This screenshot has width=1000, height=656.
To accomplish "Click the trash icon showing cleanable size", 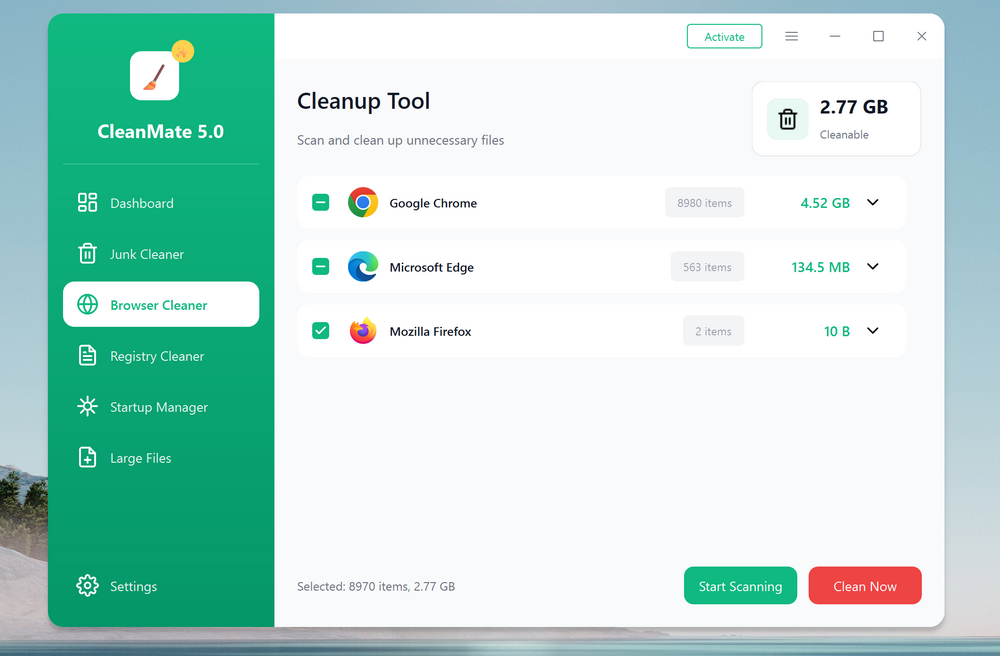I will coord(787,118).
